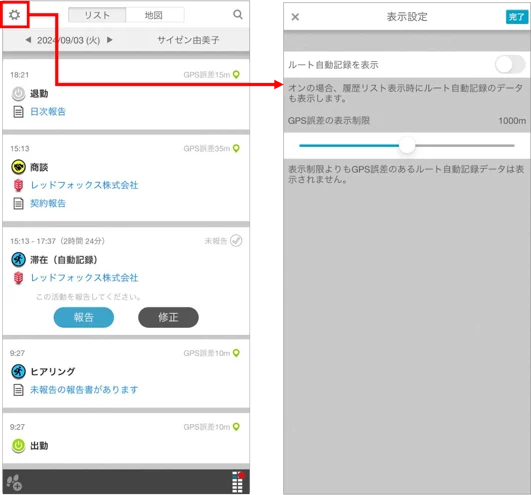Go to next date with right arrow
Viewport: 531px width, 495px height.
point(109,40)
